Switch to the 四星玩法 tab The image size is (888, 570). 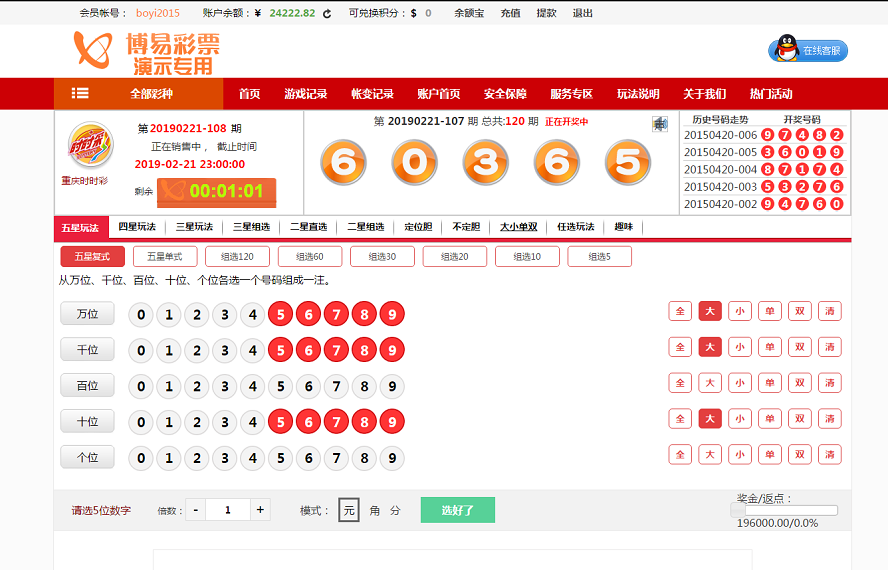[137, 227]
